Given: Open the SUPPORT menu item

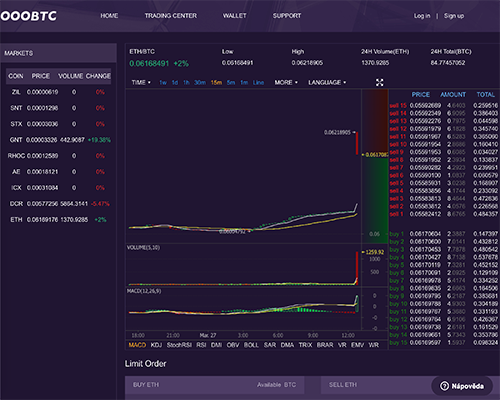Looking at the screenshot, I should click(x=287, y=16).
